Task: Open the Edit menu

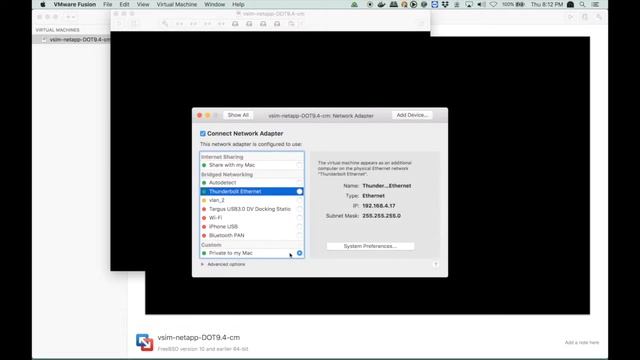Action: click(124, 4)
